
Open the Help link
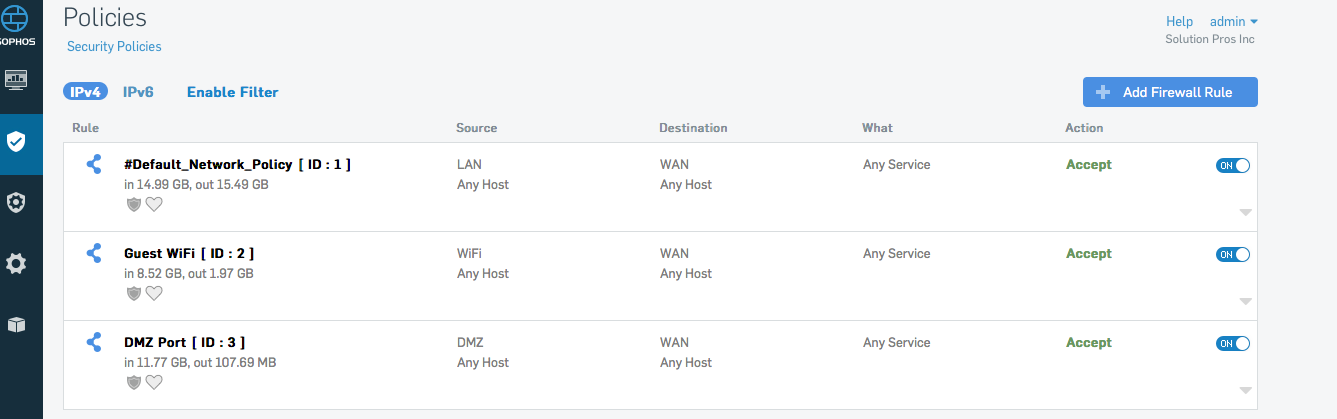(x=1180, y=21)
